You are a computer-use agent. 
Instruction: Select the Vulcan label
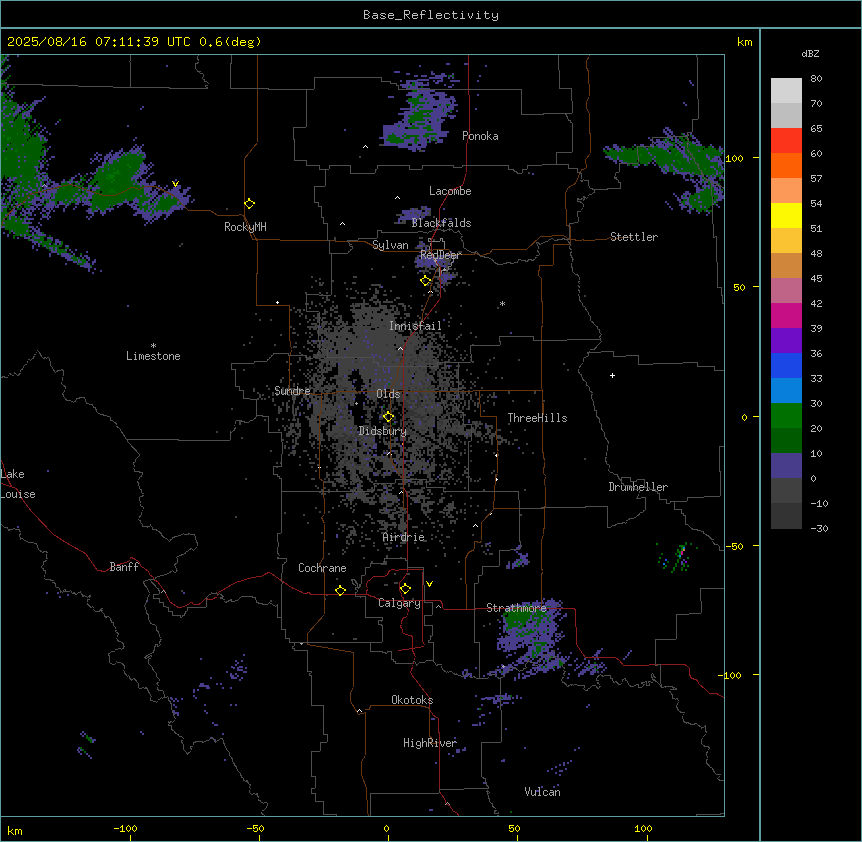[x=542, y=791]
